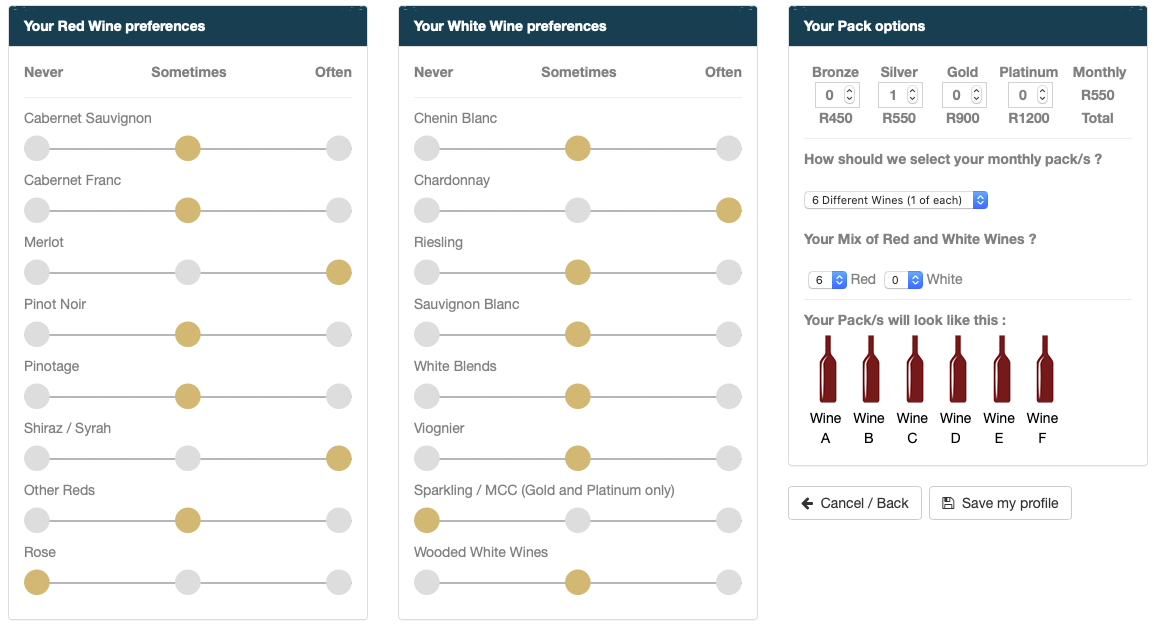1154x627 pixels.
Task: Click the Wine C bottle icon
Action: coord(914,369)
